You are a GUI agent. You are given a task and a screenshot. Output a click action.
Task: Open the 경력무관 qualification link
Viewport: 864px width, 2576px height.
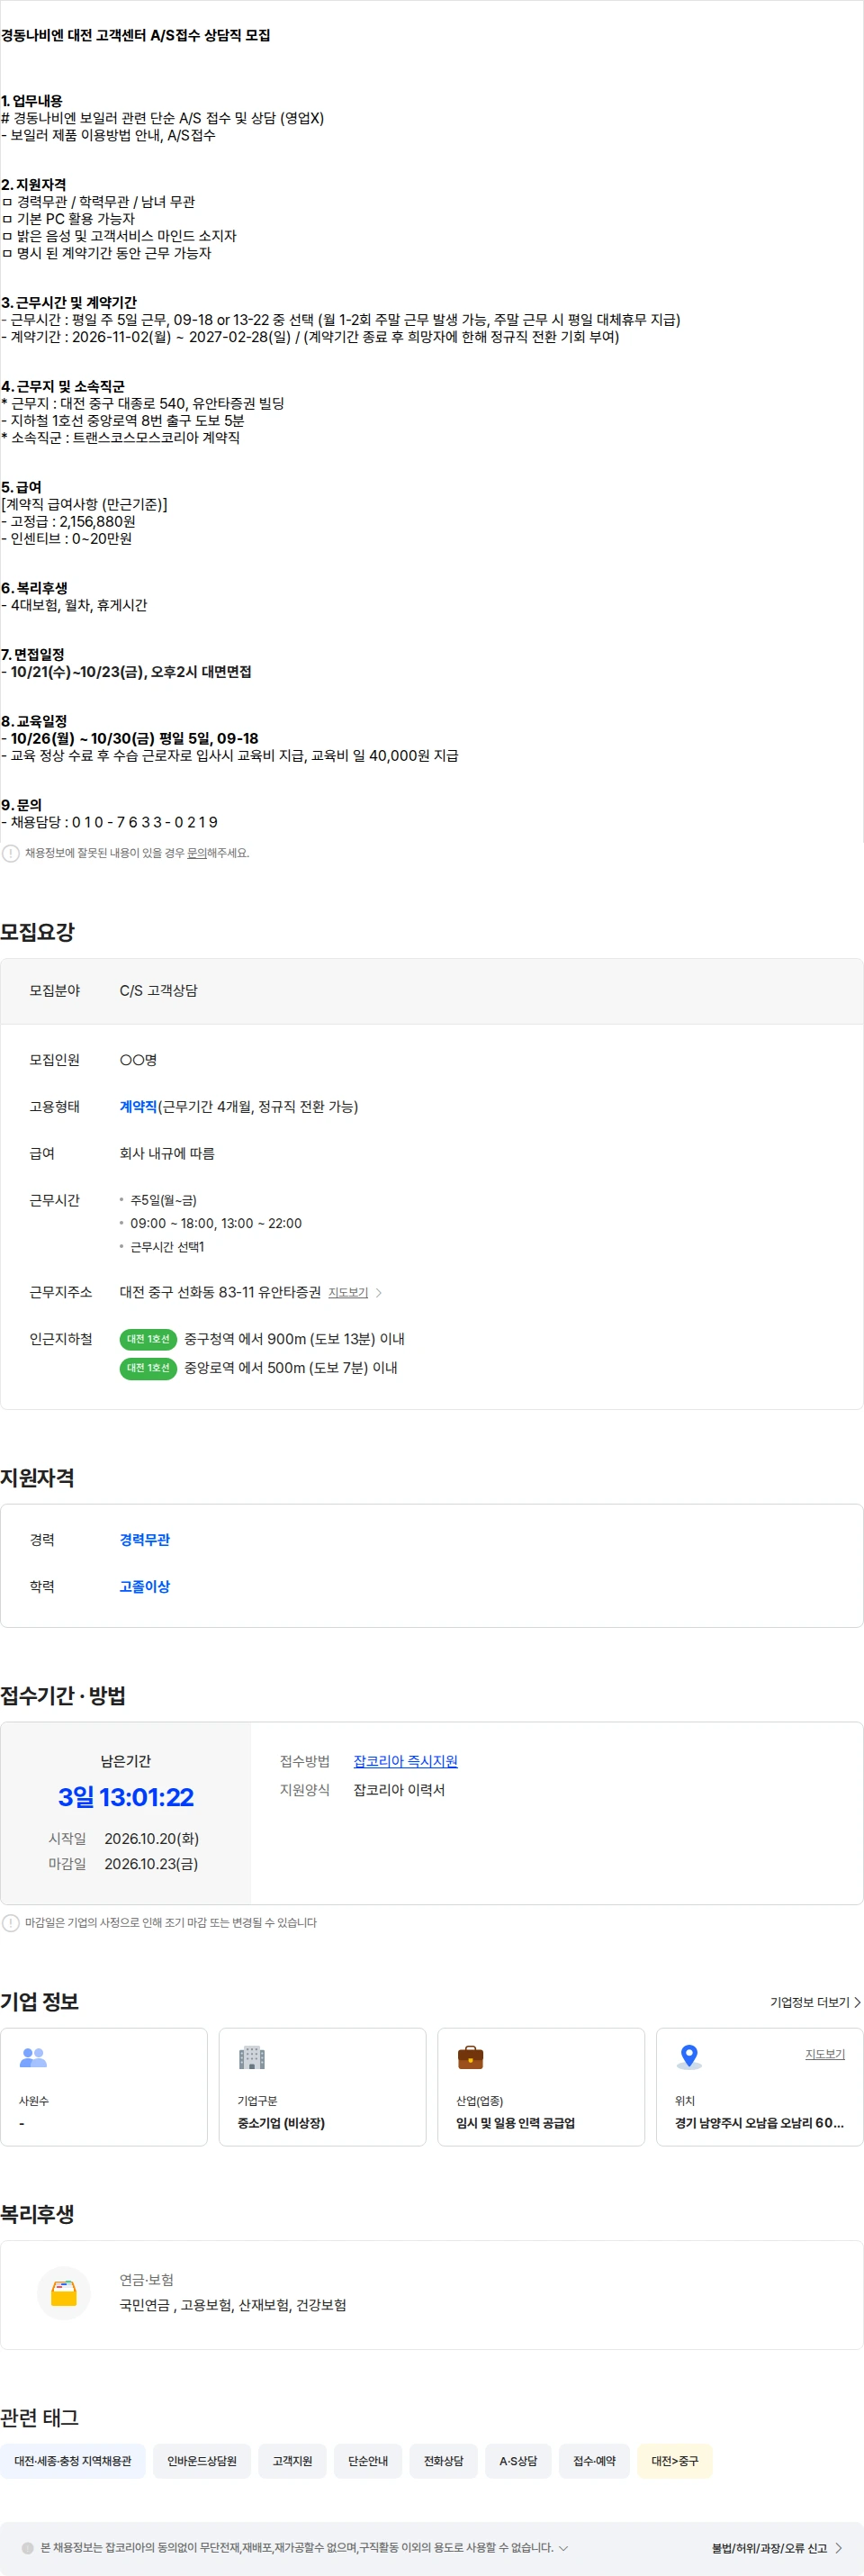(x=145, y=1539)
